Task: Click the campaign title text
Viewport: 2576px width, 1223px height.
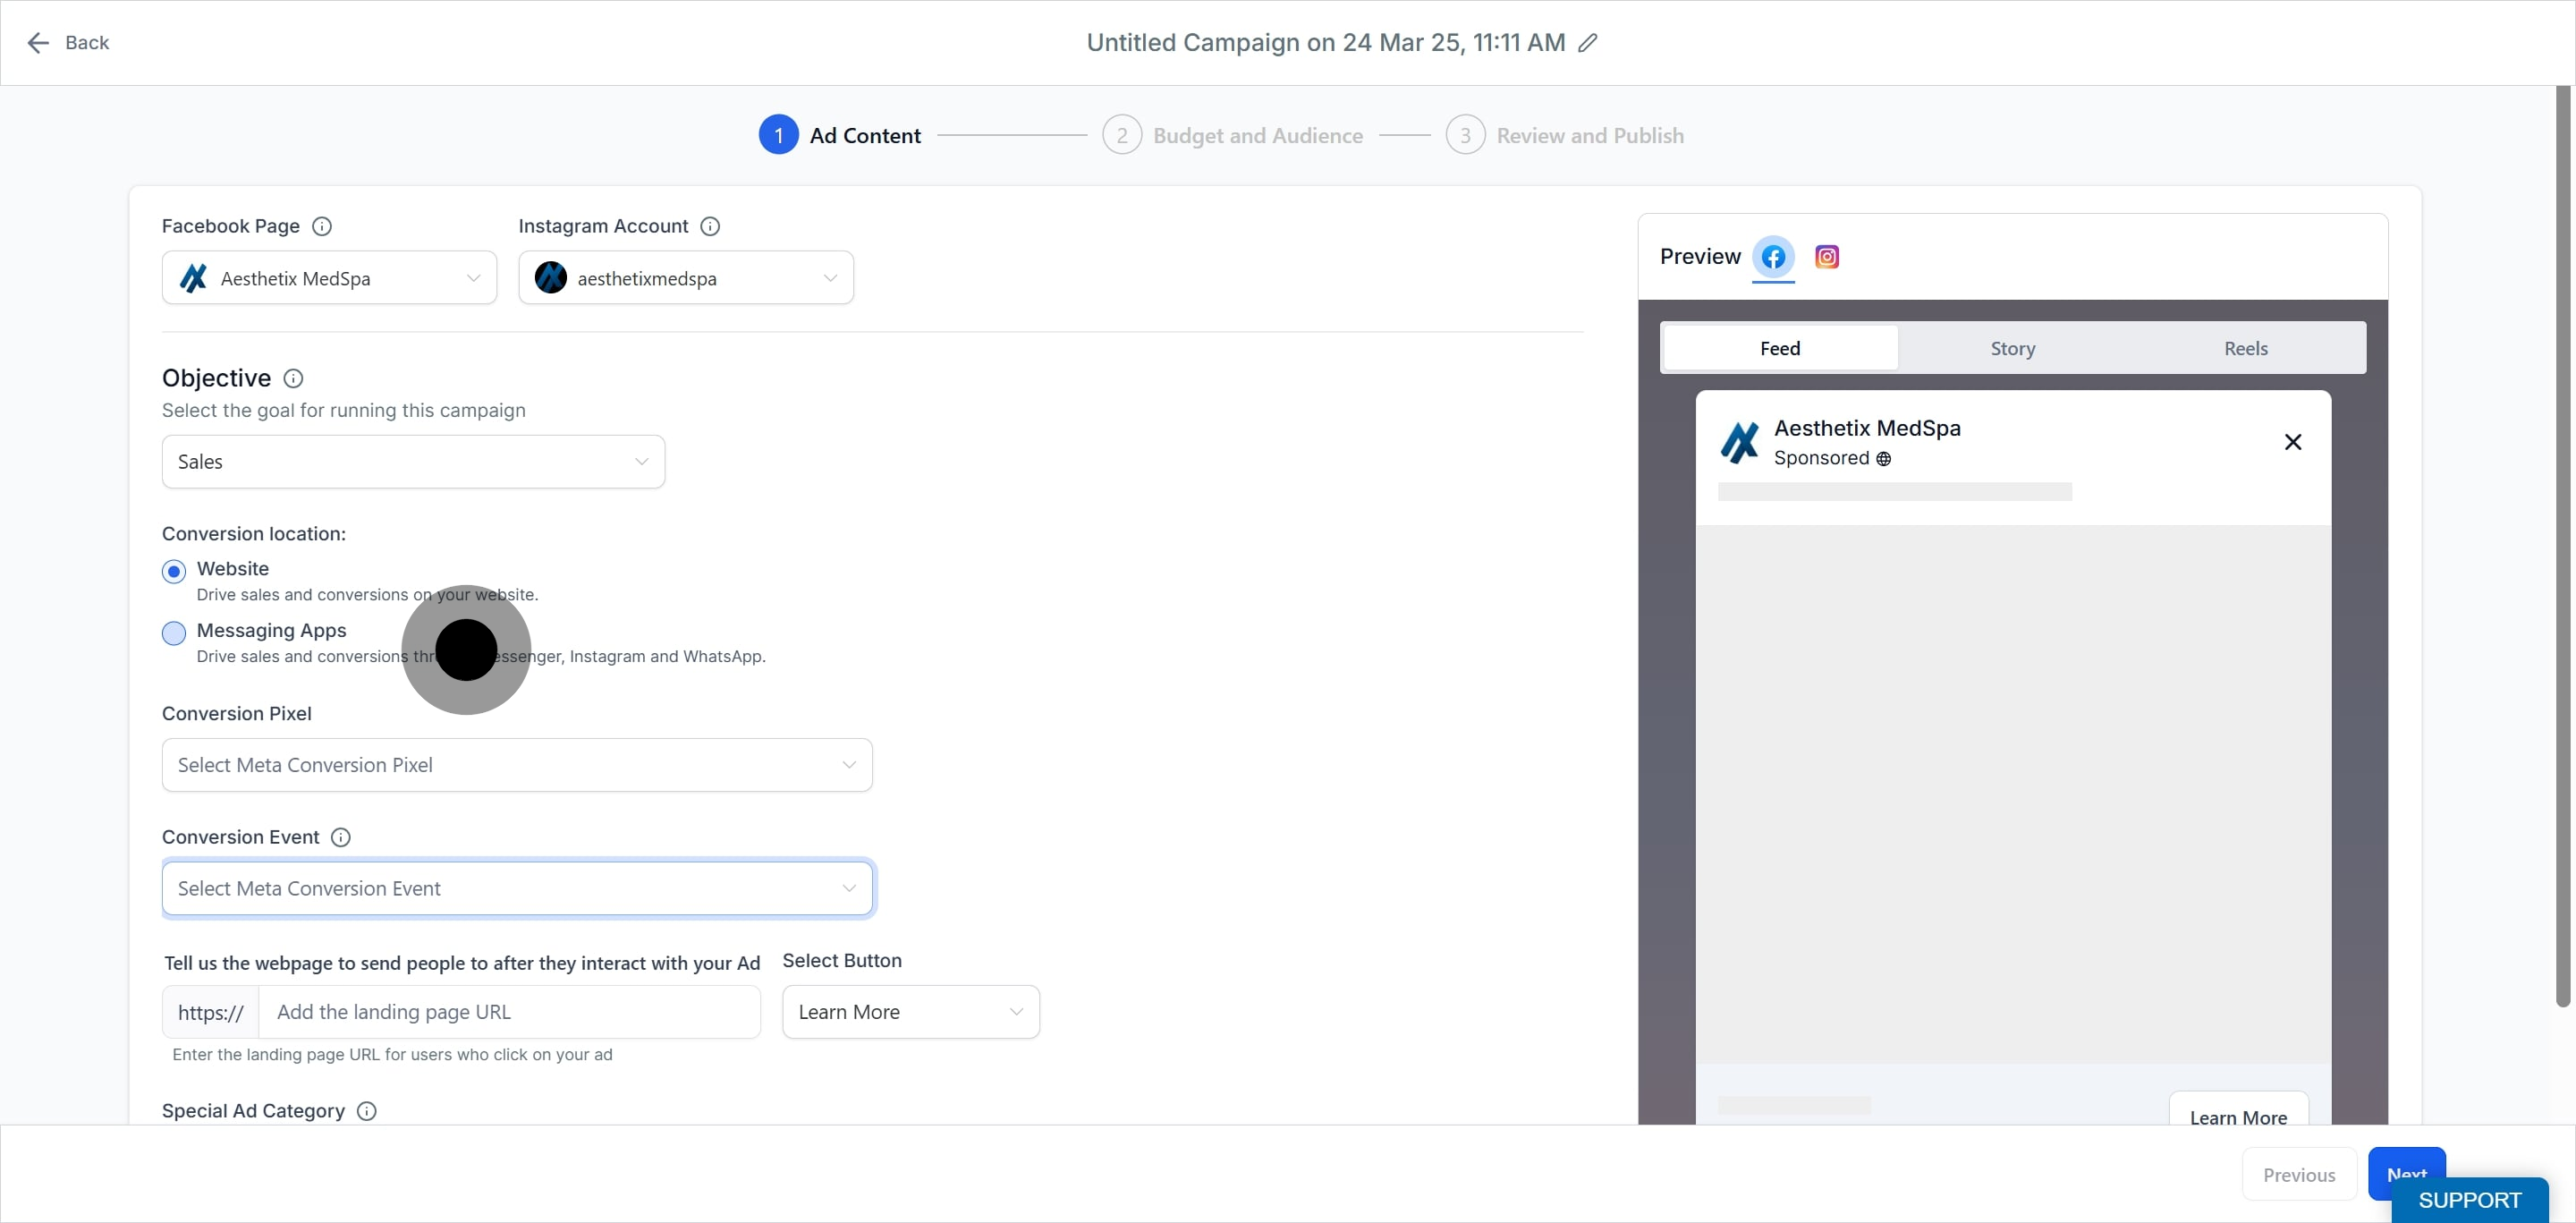Action: tap(1326, 43)
